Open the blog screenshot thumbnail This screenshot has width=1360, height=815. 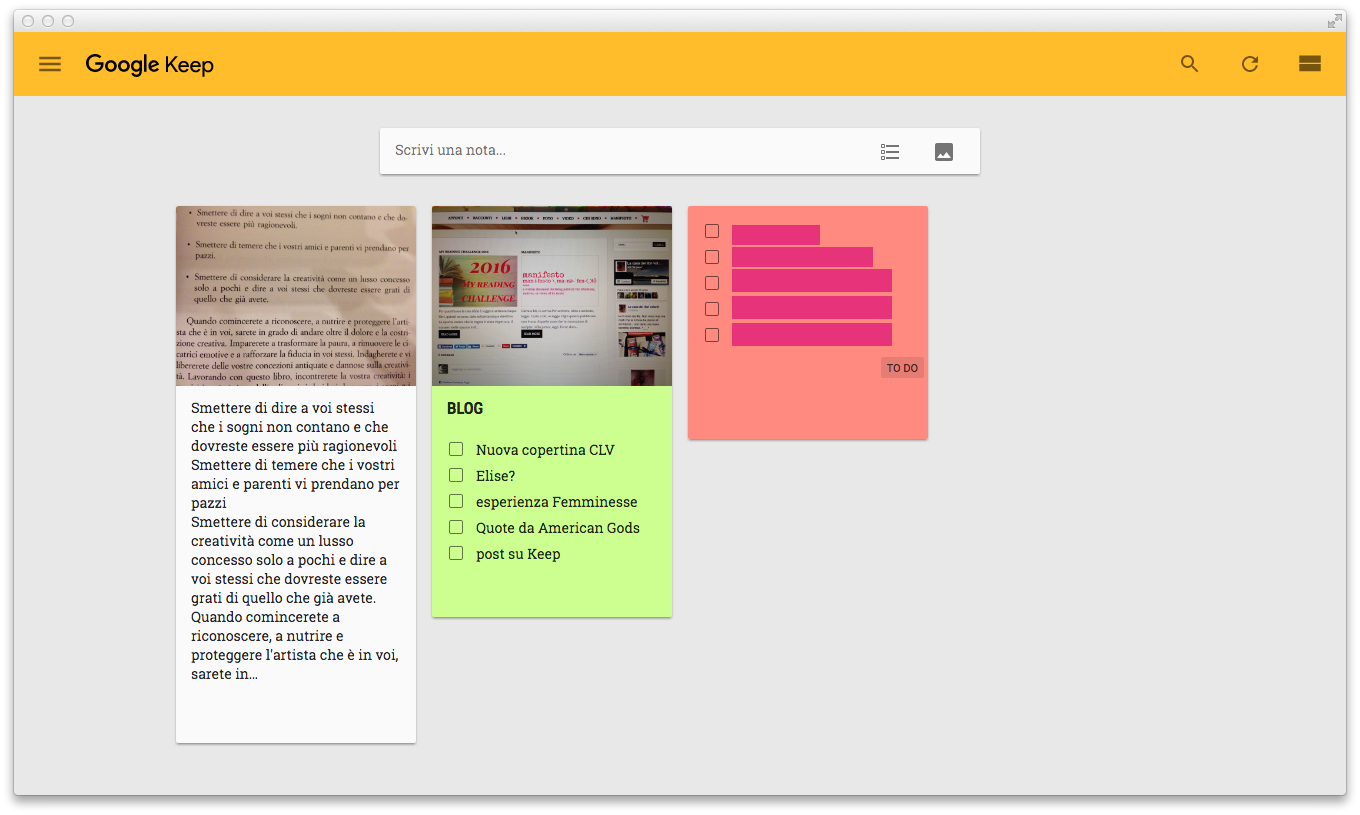[x=552, y=296]
